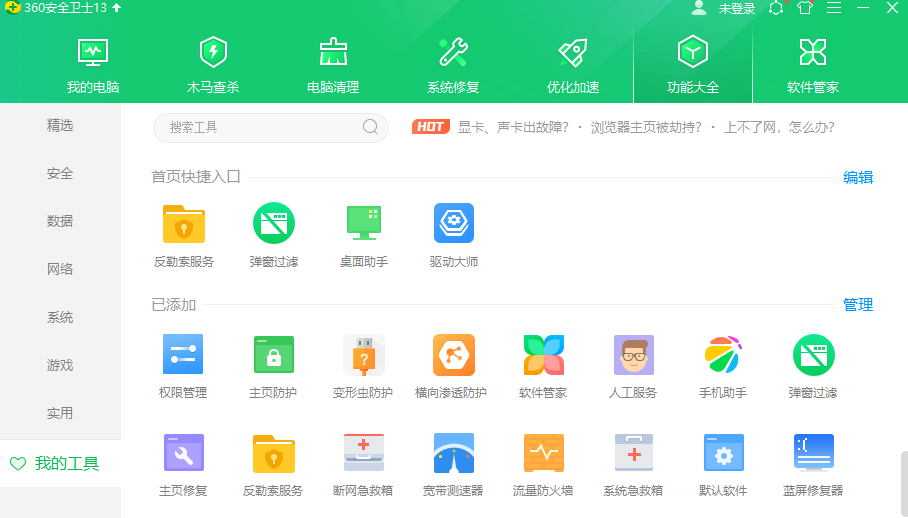Screen dimensions: 908x518
Task: Open the hamburger main menu in title bar
Action: (833, 8)
